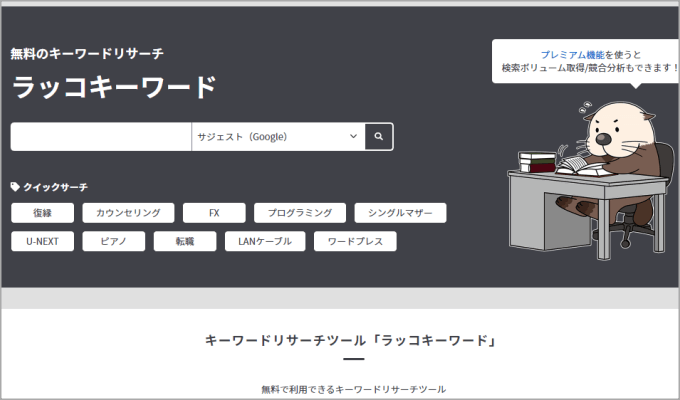Viewport: 680px width, 400px height.
Task: Pick the プログラミング quick search tag
Action: [300, 213]
